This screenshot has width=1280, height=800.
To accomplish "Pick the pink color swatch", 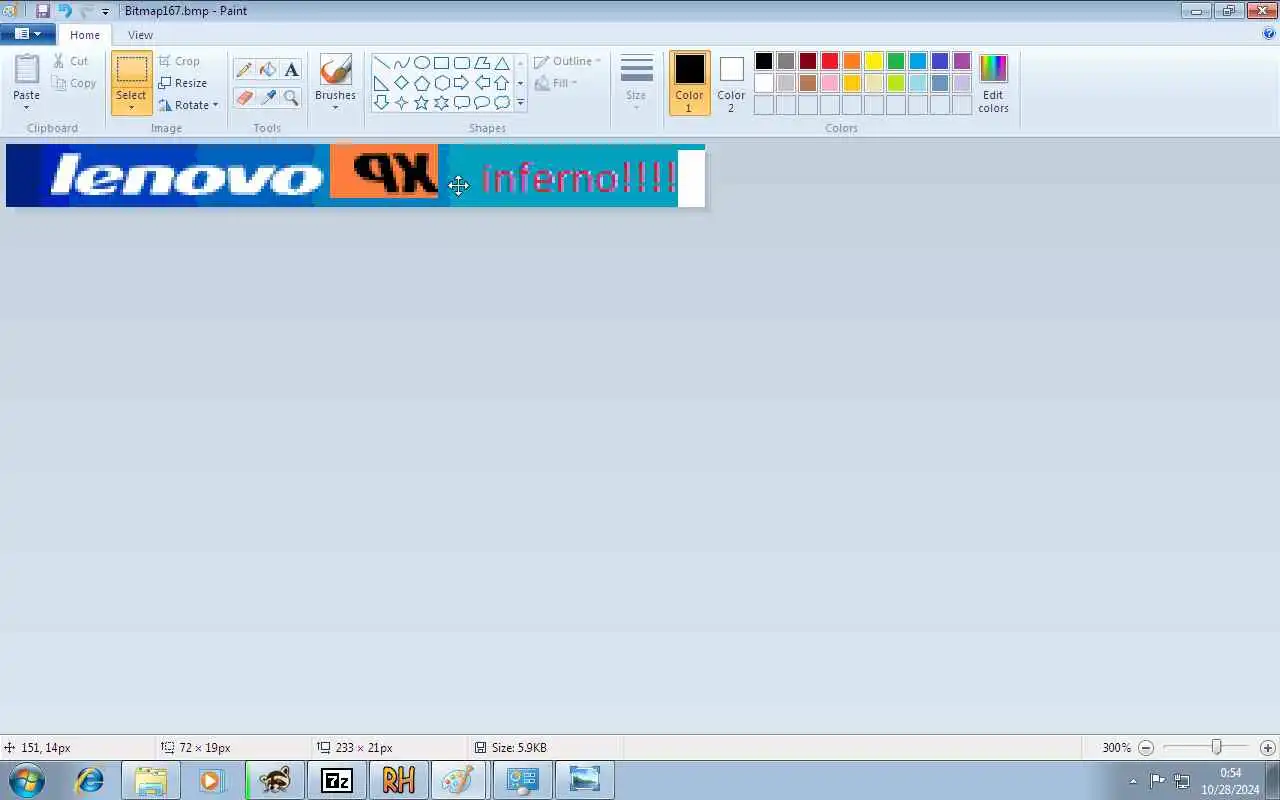I will [830, 83].
